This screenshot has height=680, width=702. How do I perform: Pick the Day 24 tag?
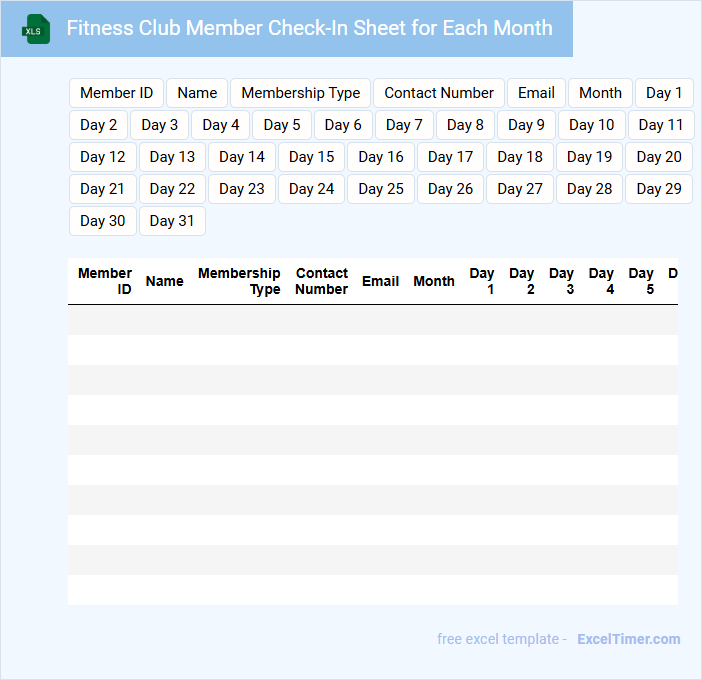point(311,189)
